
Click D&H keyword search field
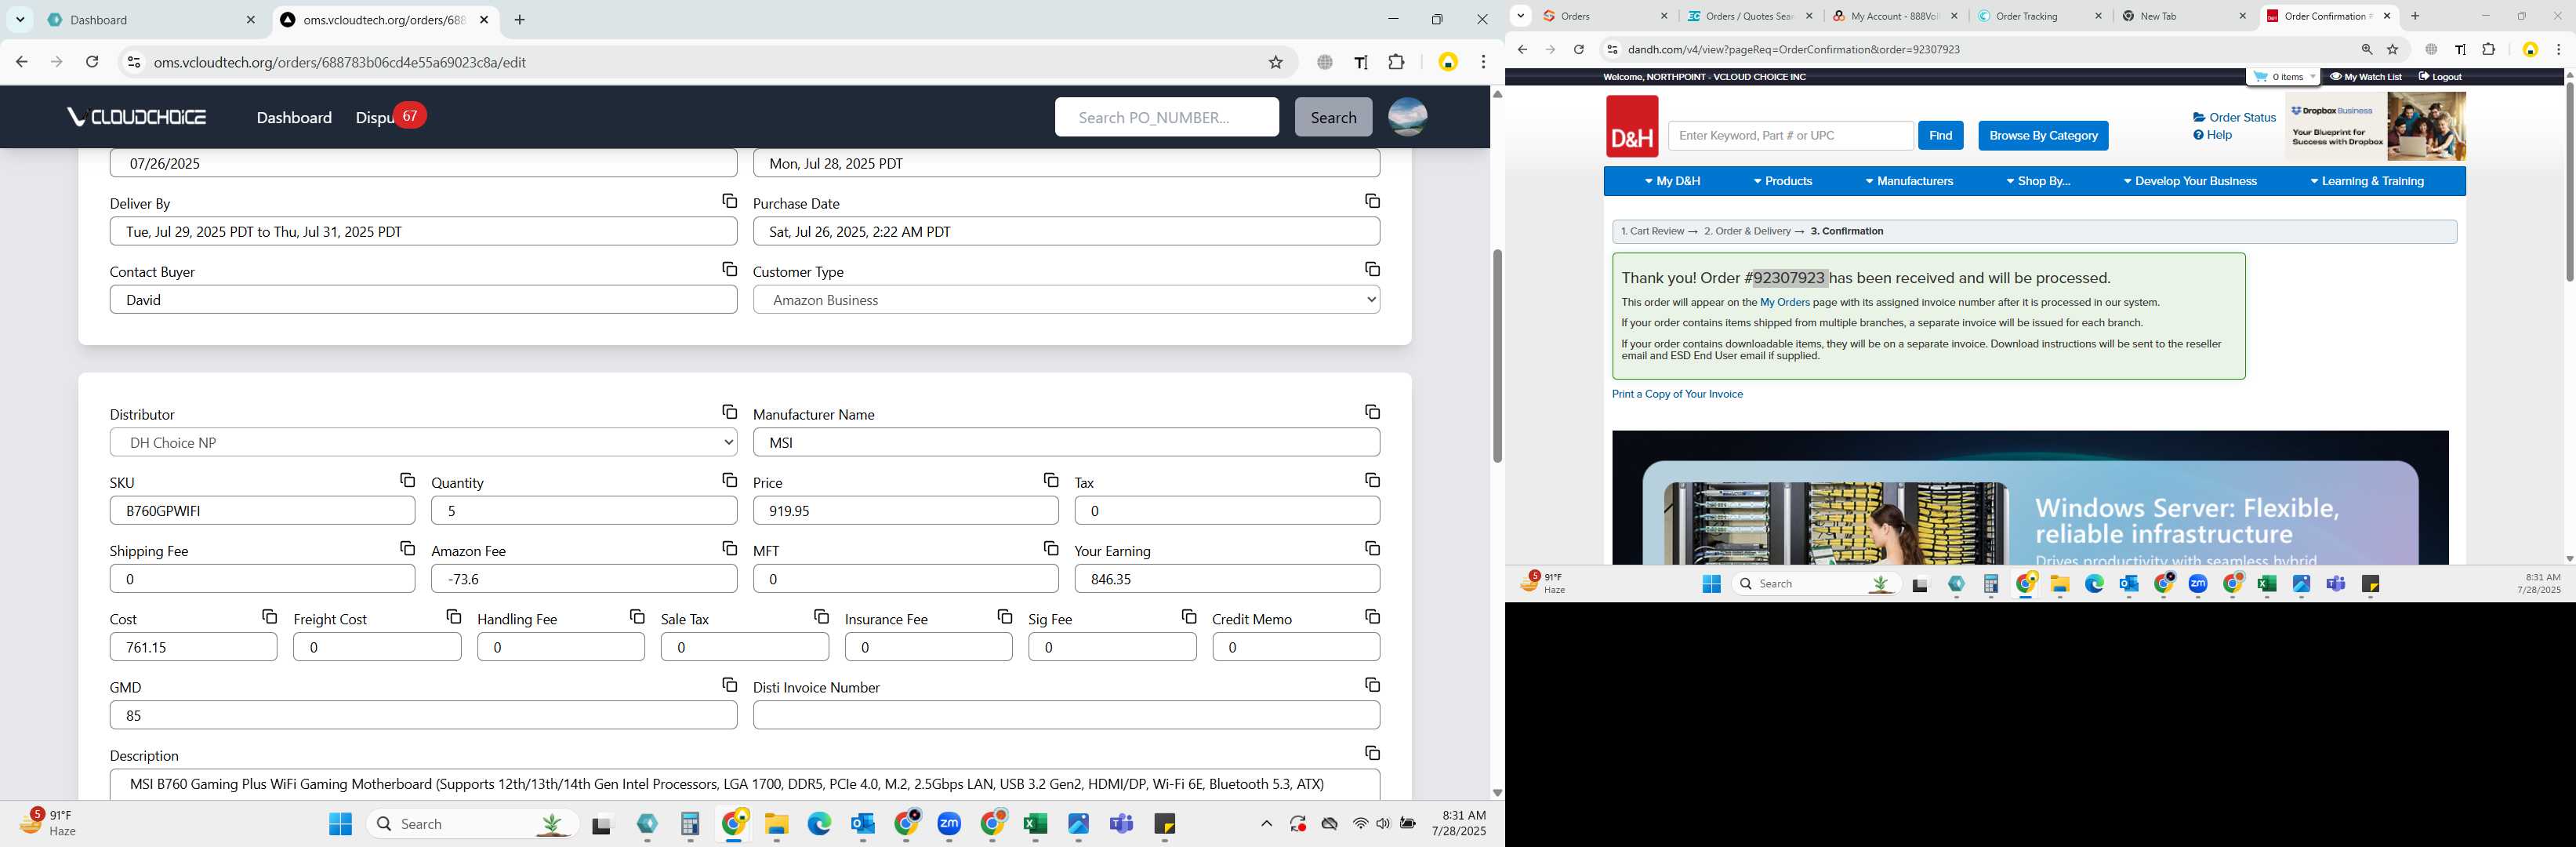(x=1790, y=136)
